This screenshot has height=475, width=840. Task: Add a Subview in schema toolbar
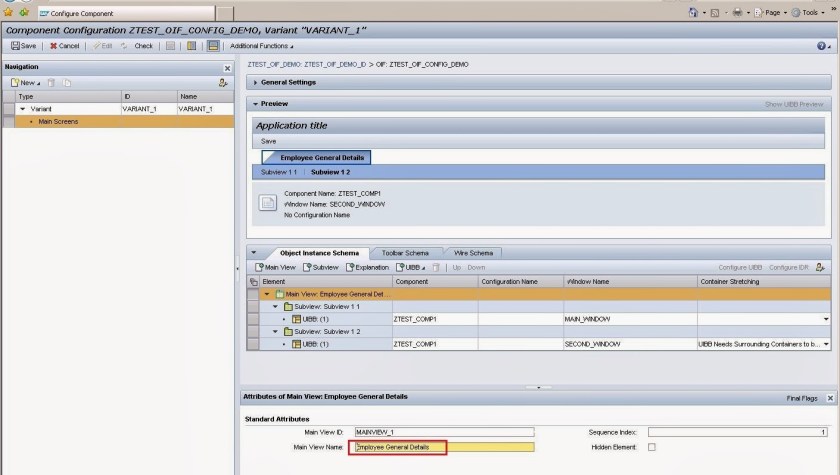321,267
